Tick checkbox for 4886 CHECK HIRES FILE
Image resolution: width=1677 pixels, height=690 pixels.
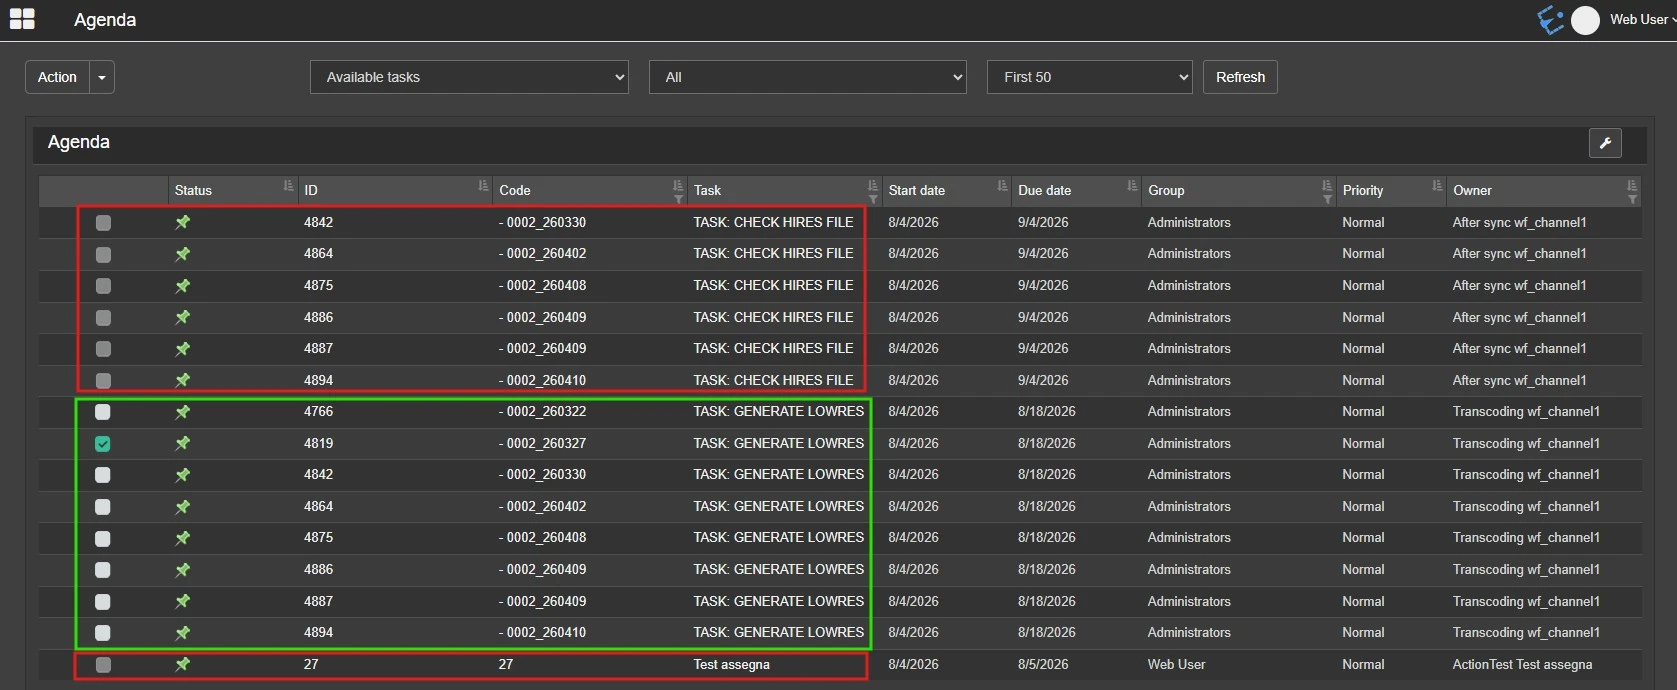(103, 318)
